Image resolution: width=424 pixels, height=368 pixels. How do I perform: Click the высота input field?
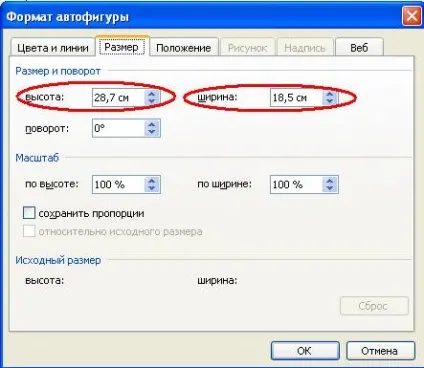[x=119, y=97]
